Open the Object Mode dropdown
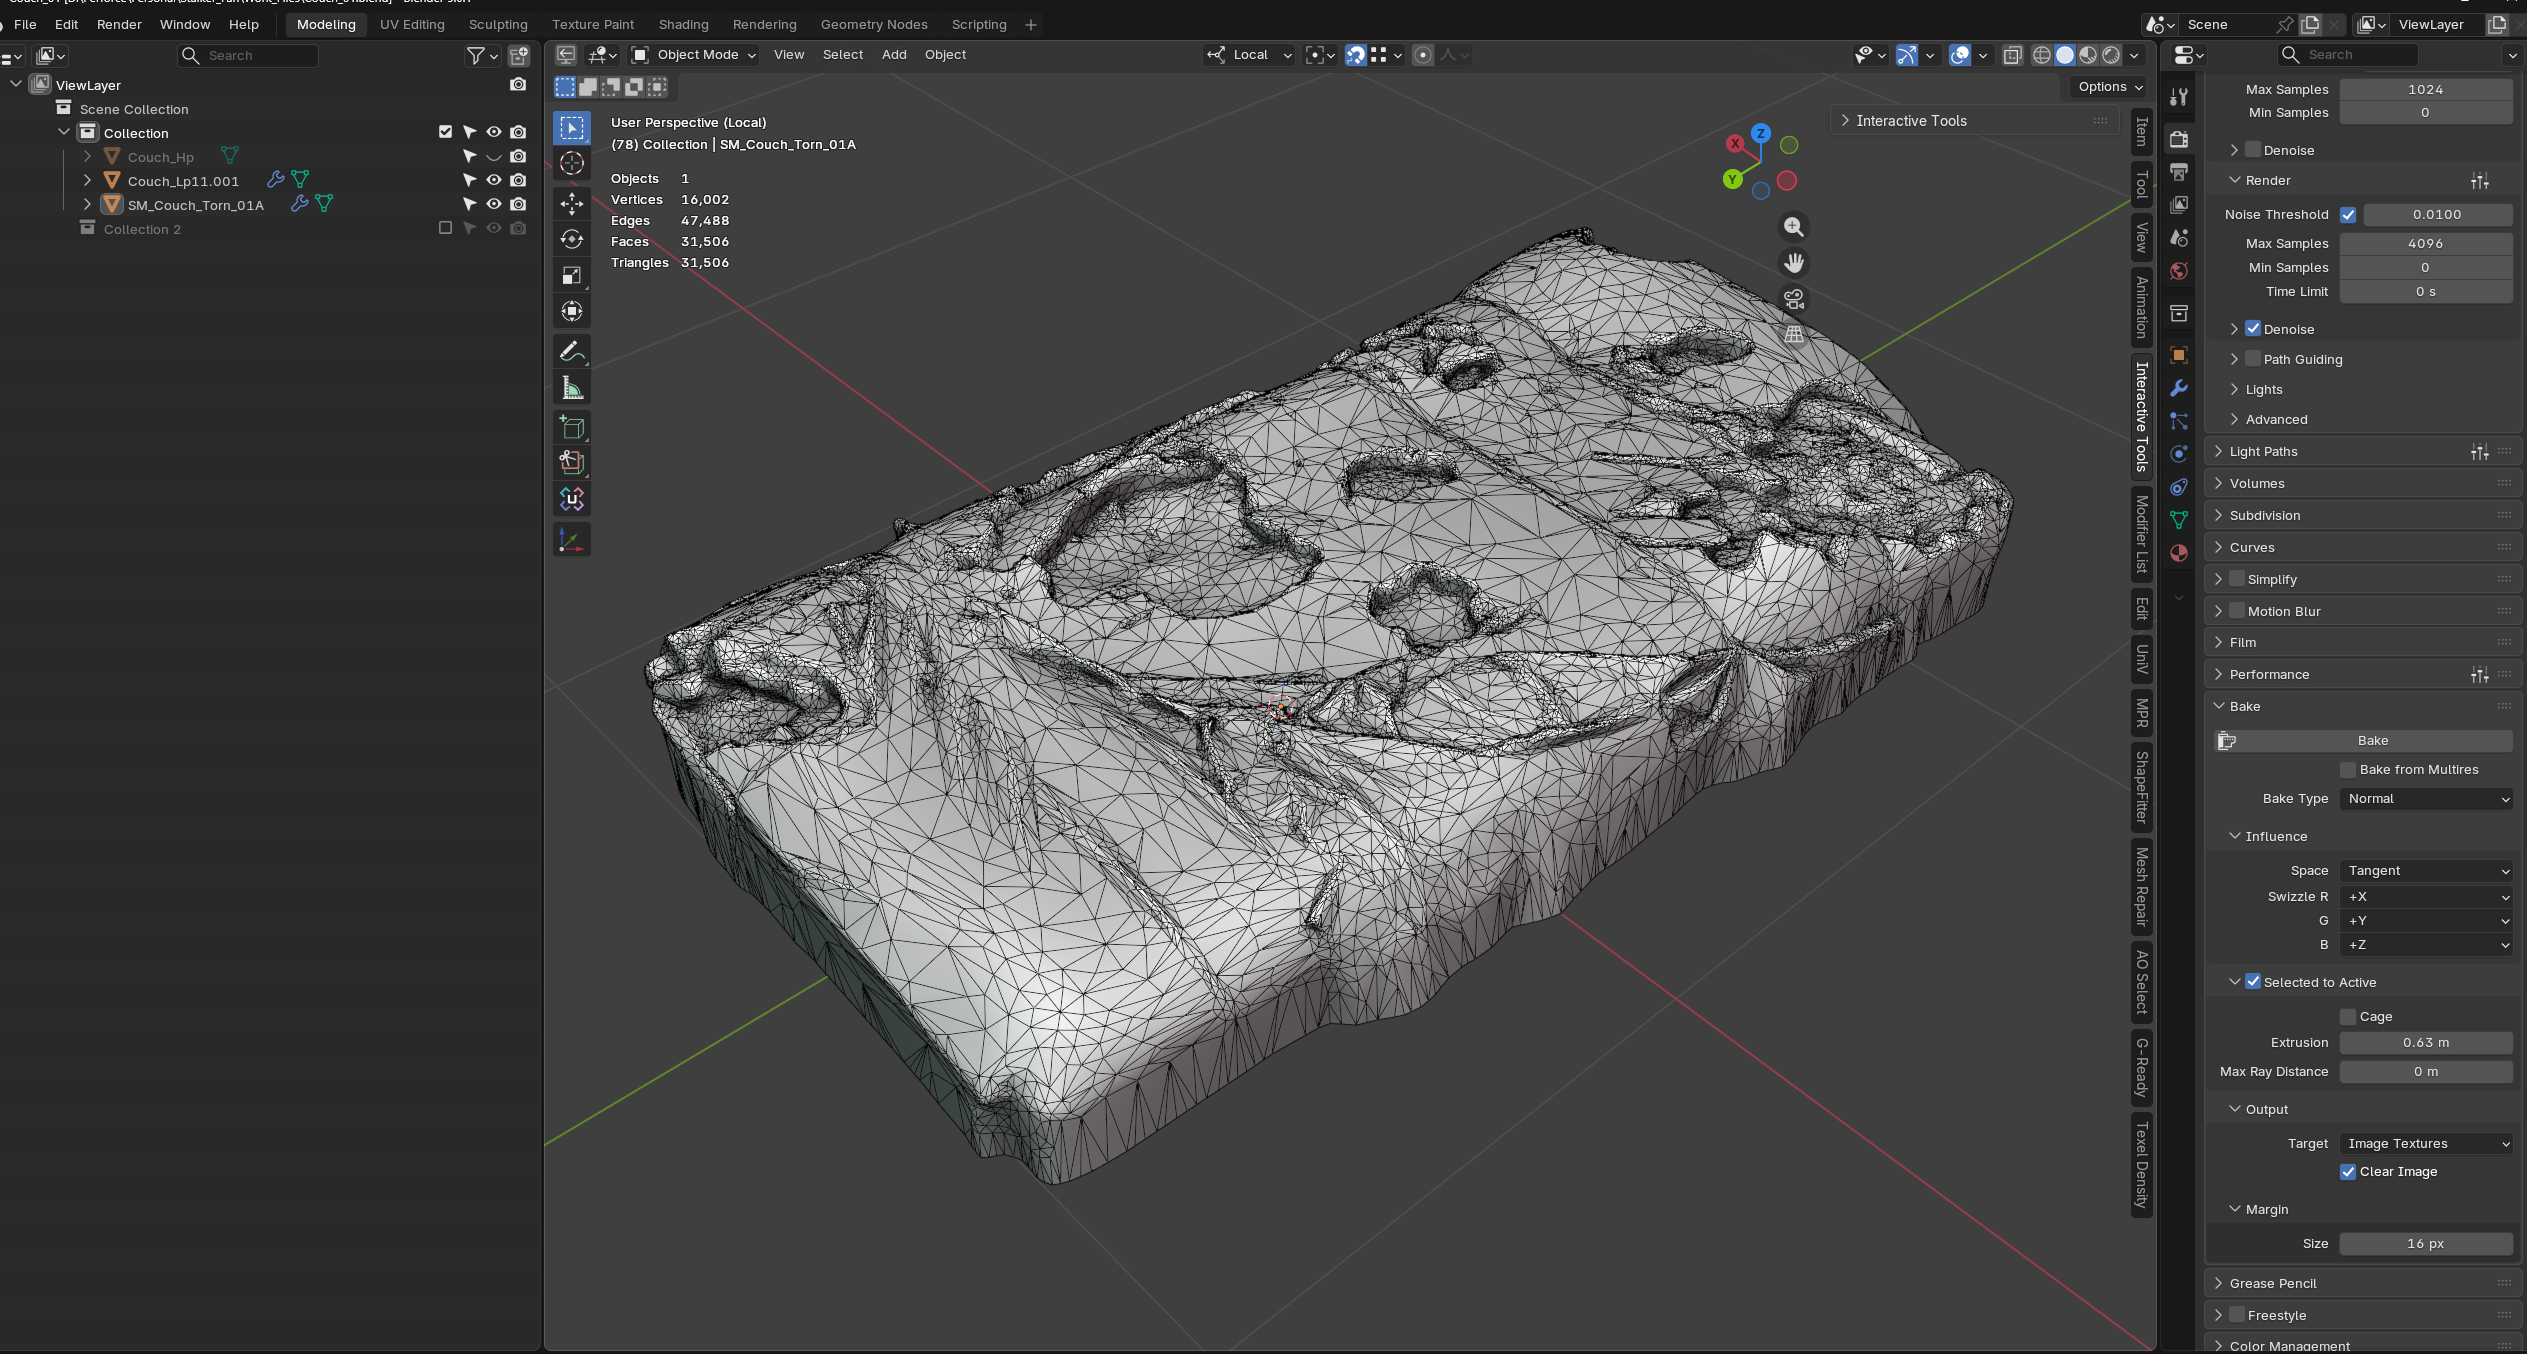The image size is (2527, 1354). point(695,55)
